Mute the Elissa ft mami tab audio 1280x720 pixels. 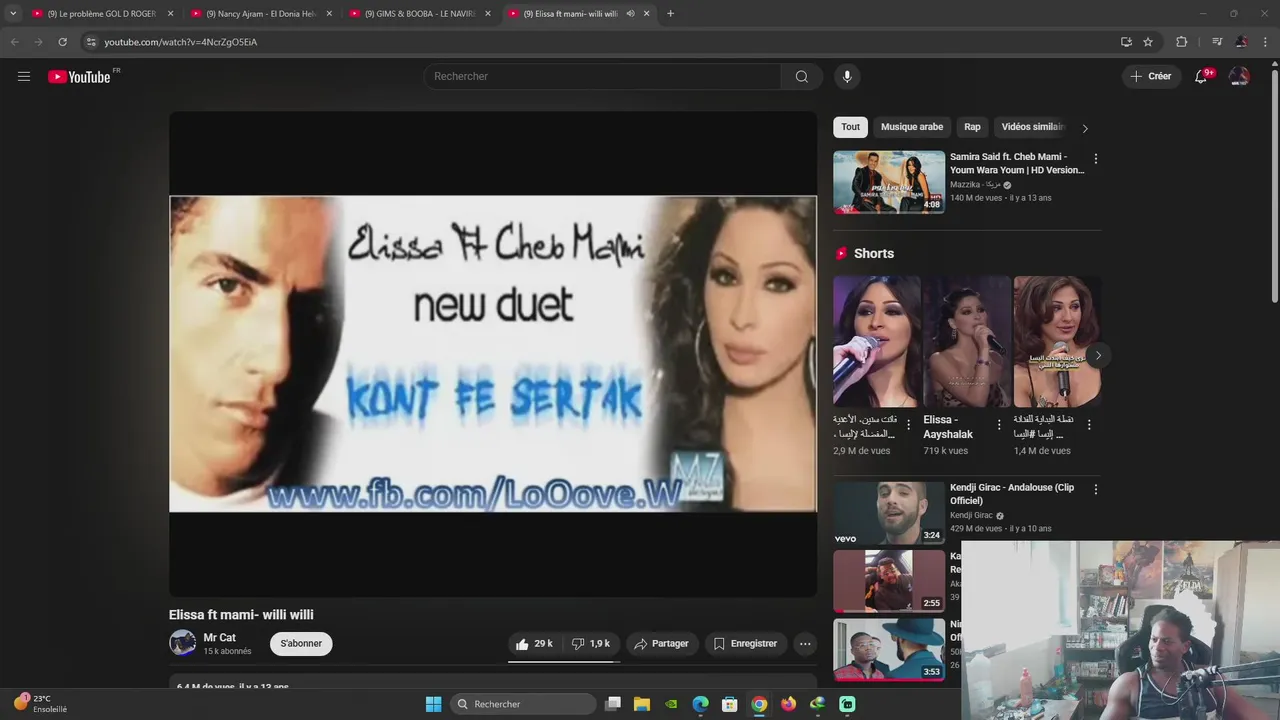click(x=631, y=14)
